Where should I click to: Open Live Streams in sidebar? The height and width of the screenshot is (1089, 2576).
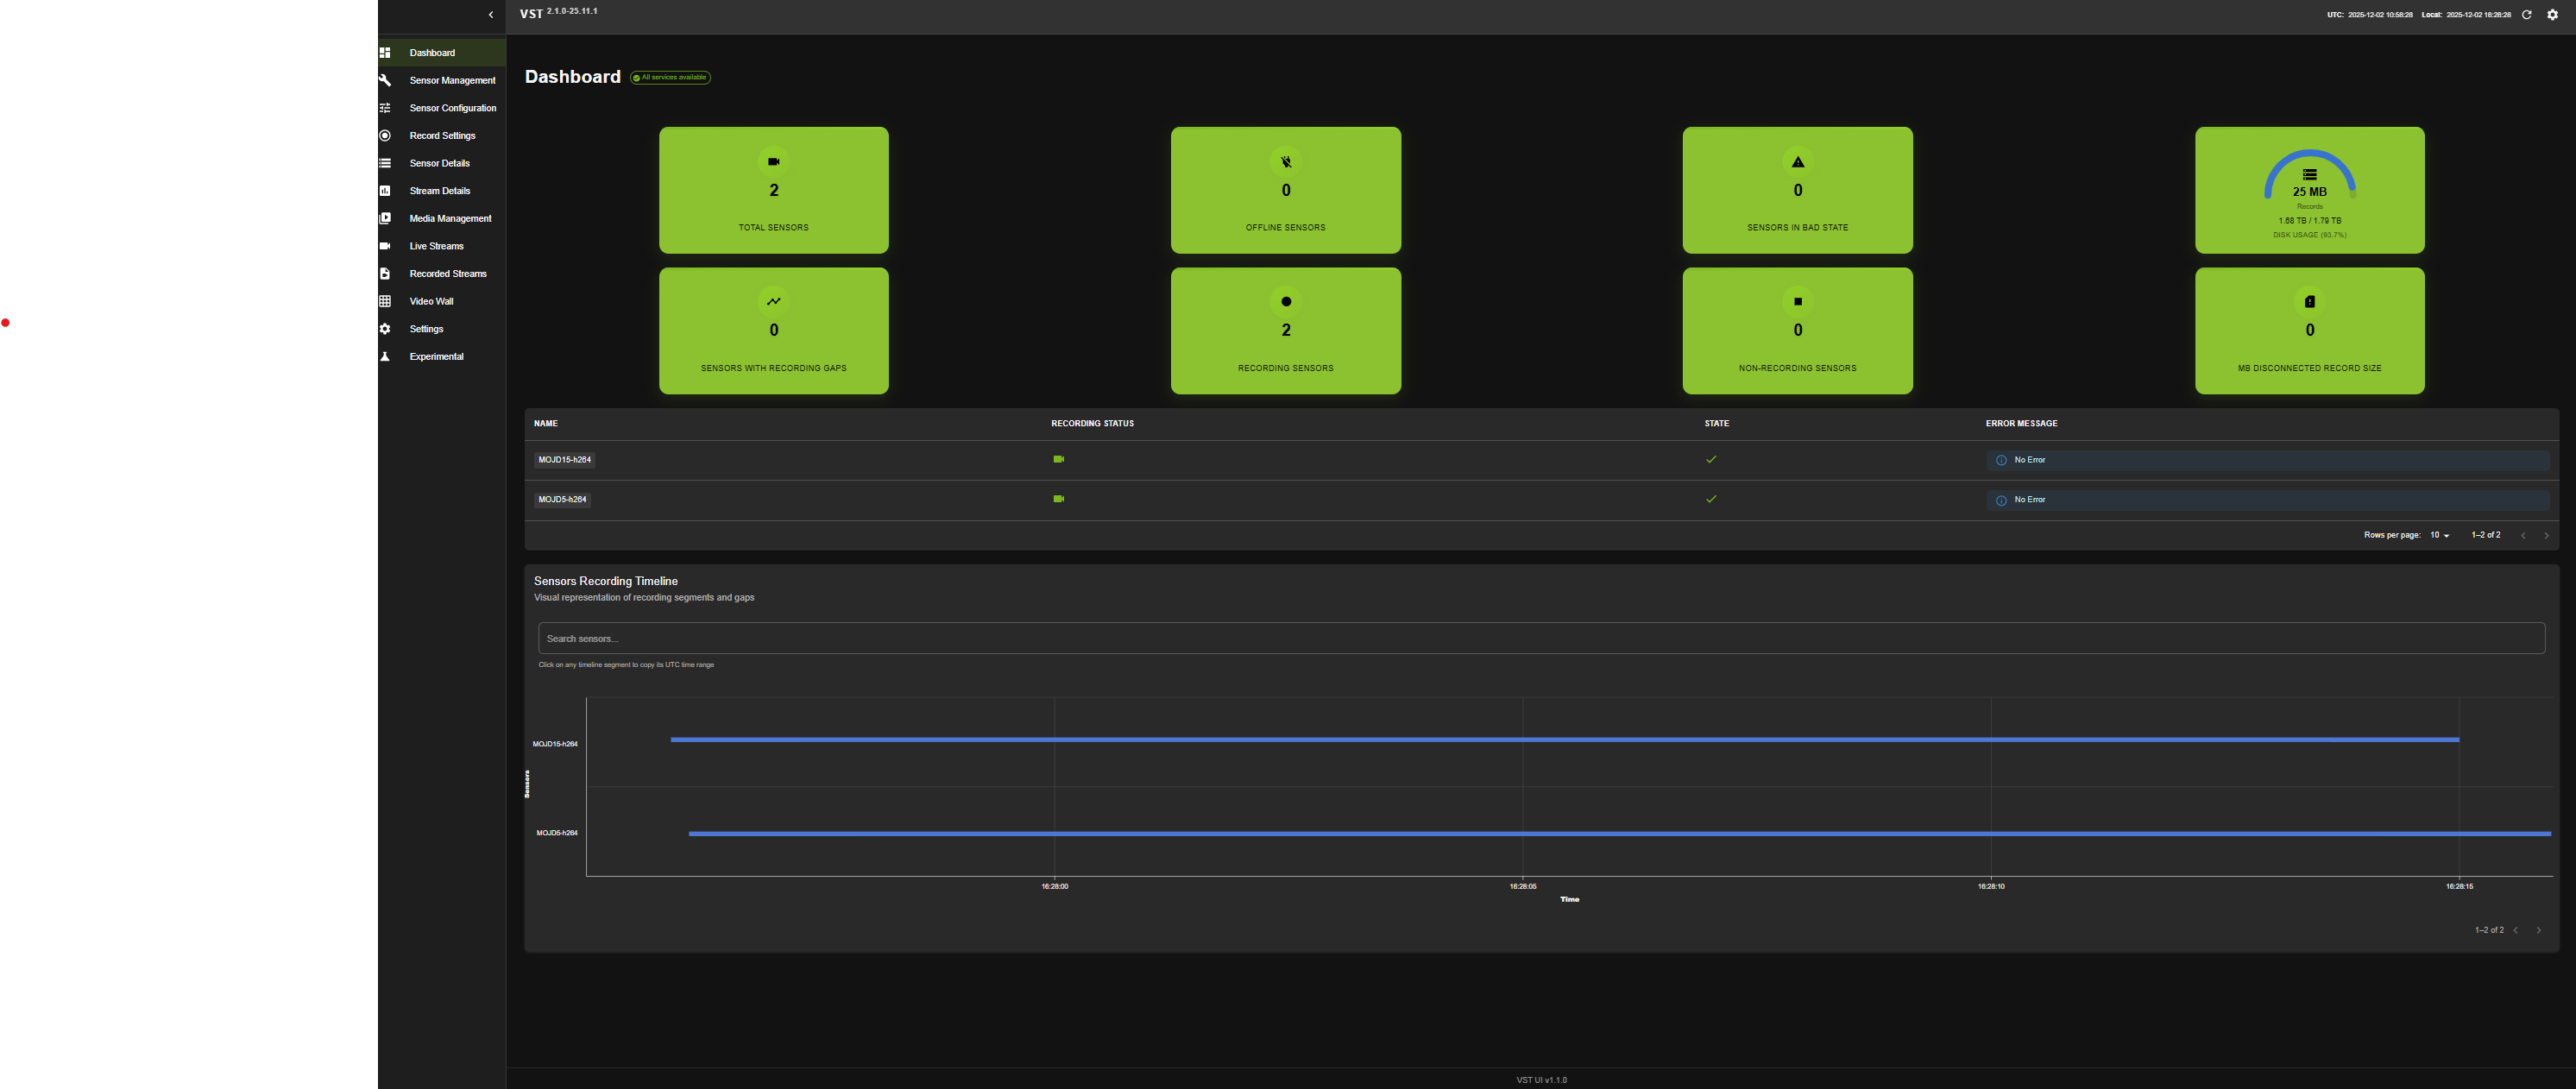pos(436,246)
